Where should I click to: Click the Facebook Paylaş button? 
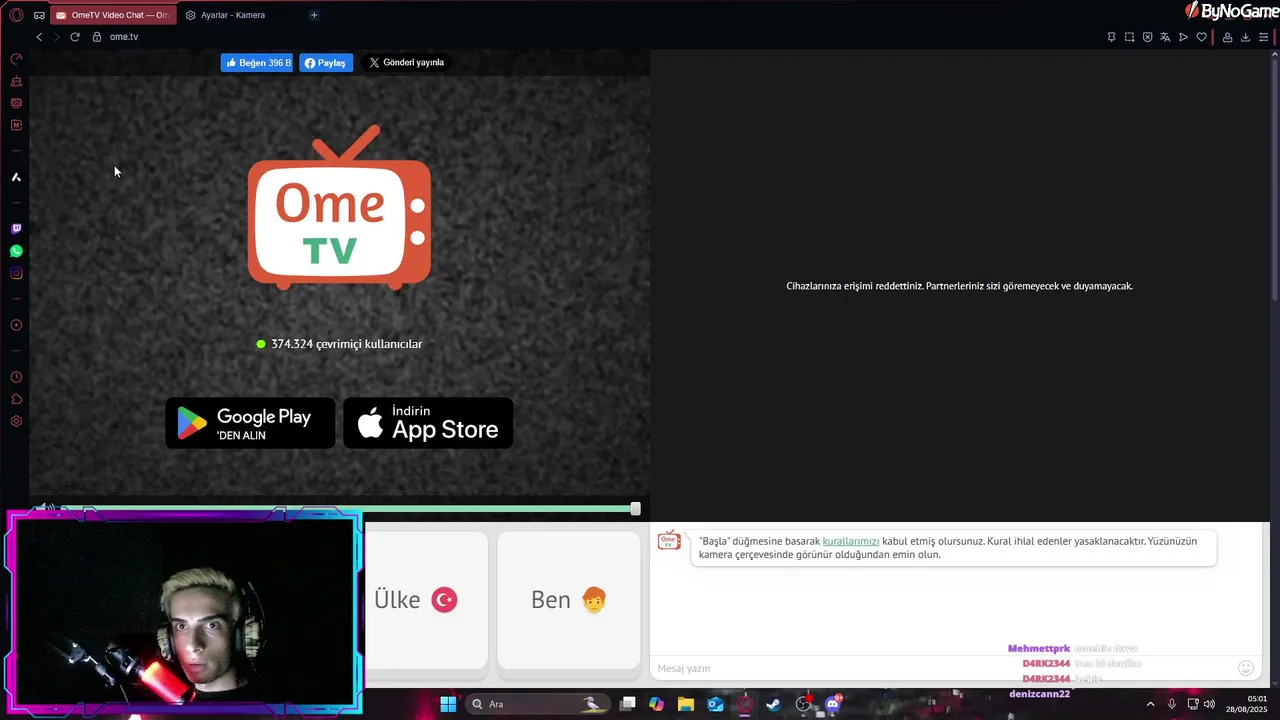(326, 62)
